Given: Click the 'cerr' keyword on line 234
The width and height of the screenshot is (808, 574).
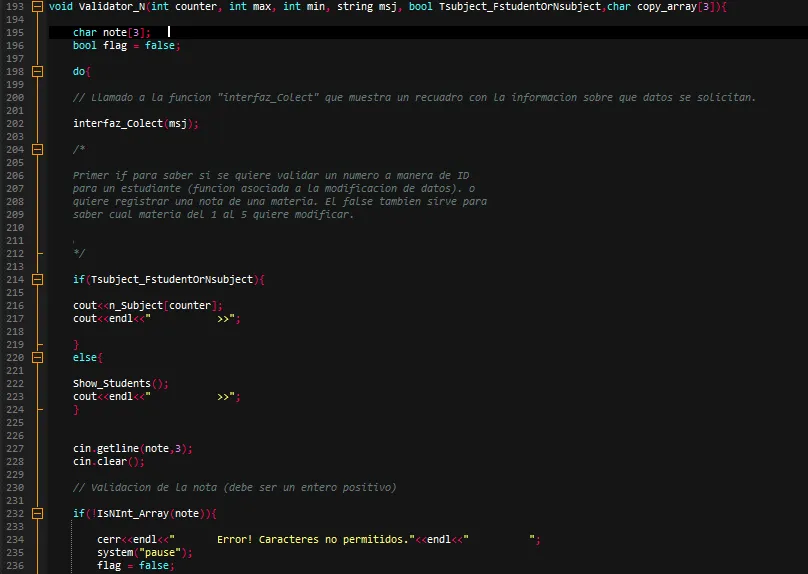Looking at the screenshot, I should (108, 539).
